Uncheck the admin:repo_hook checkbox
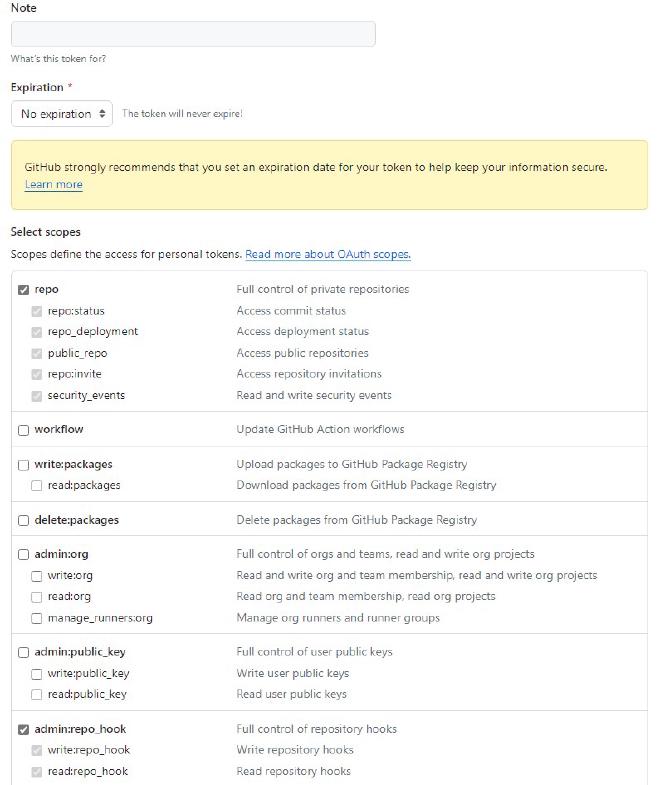This screenshot has height=785, width=660. pos(24,730)
